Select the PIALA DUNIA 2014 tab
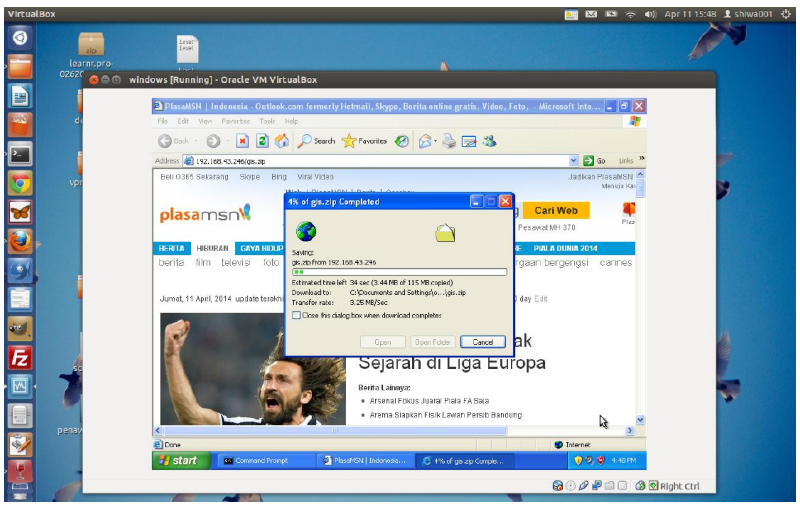This screenshot has height=506, width=800. pos(565,248)
